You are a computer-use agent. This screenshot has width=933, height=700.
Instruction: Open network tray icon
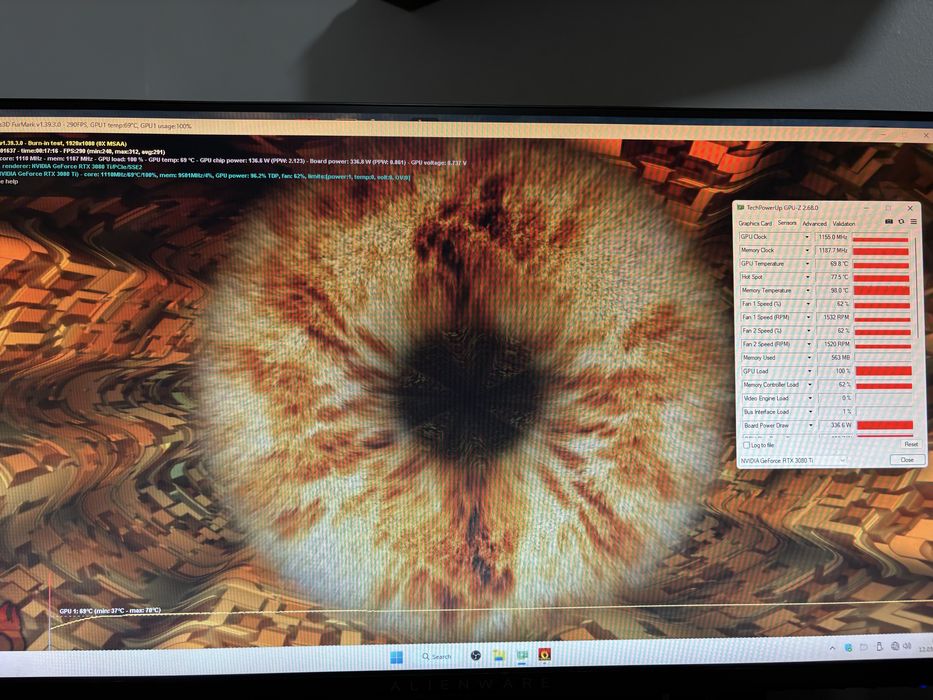coord(896,646)
